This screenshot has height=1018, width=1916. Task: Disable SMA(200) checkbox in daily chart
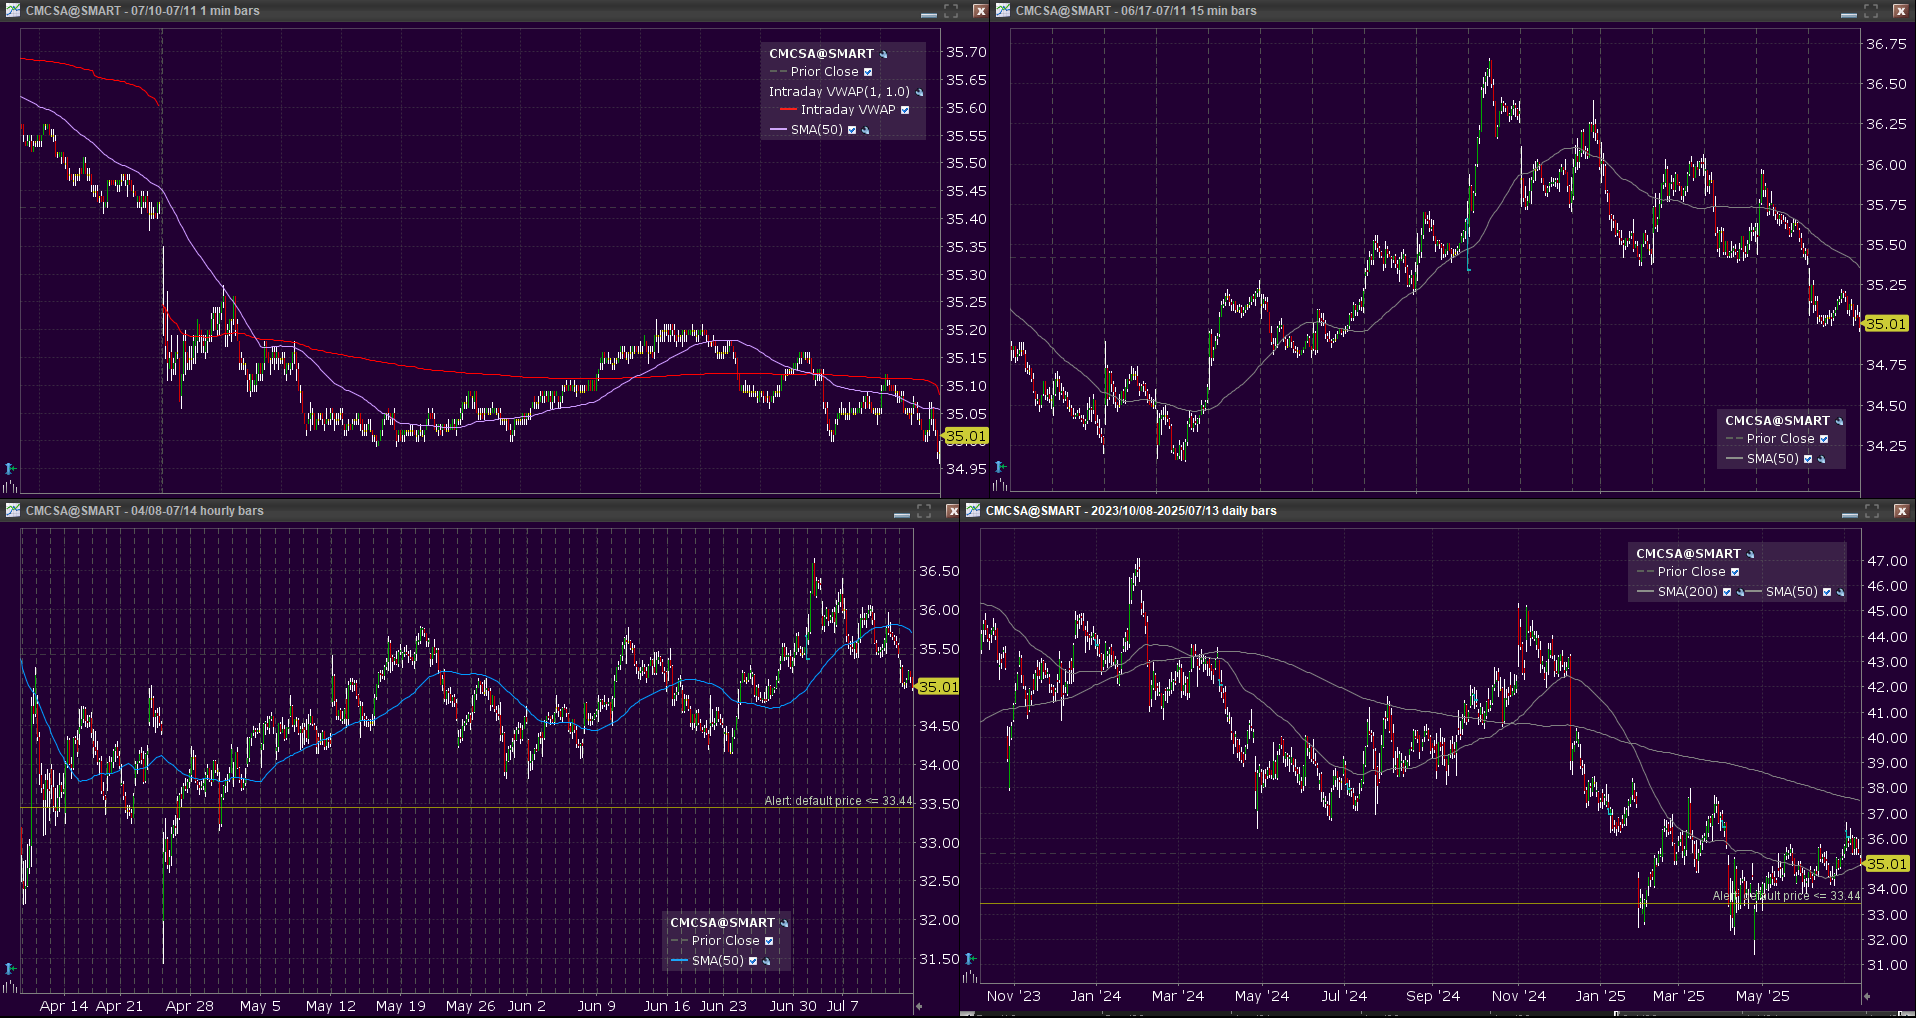click(x=1727, y=592)
